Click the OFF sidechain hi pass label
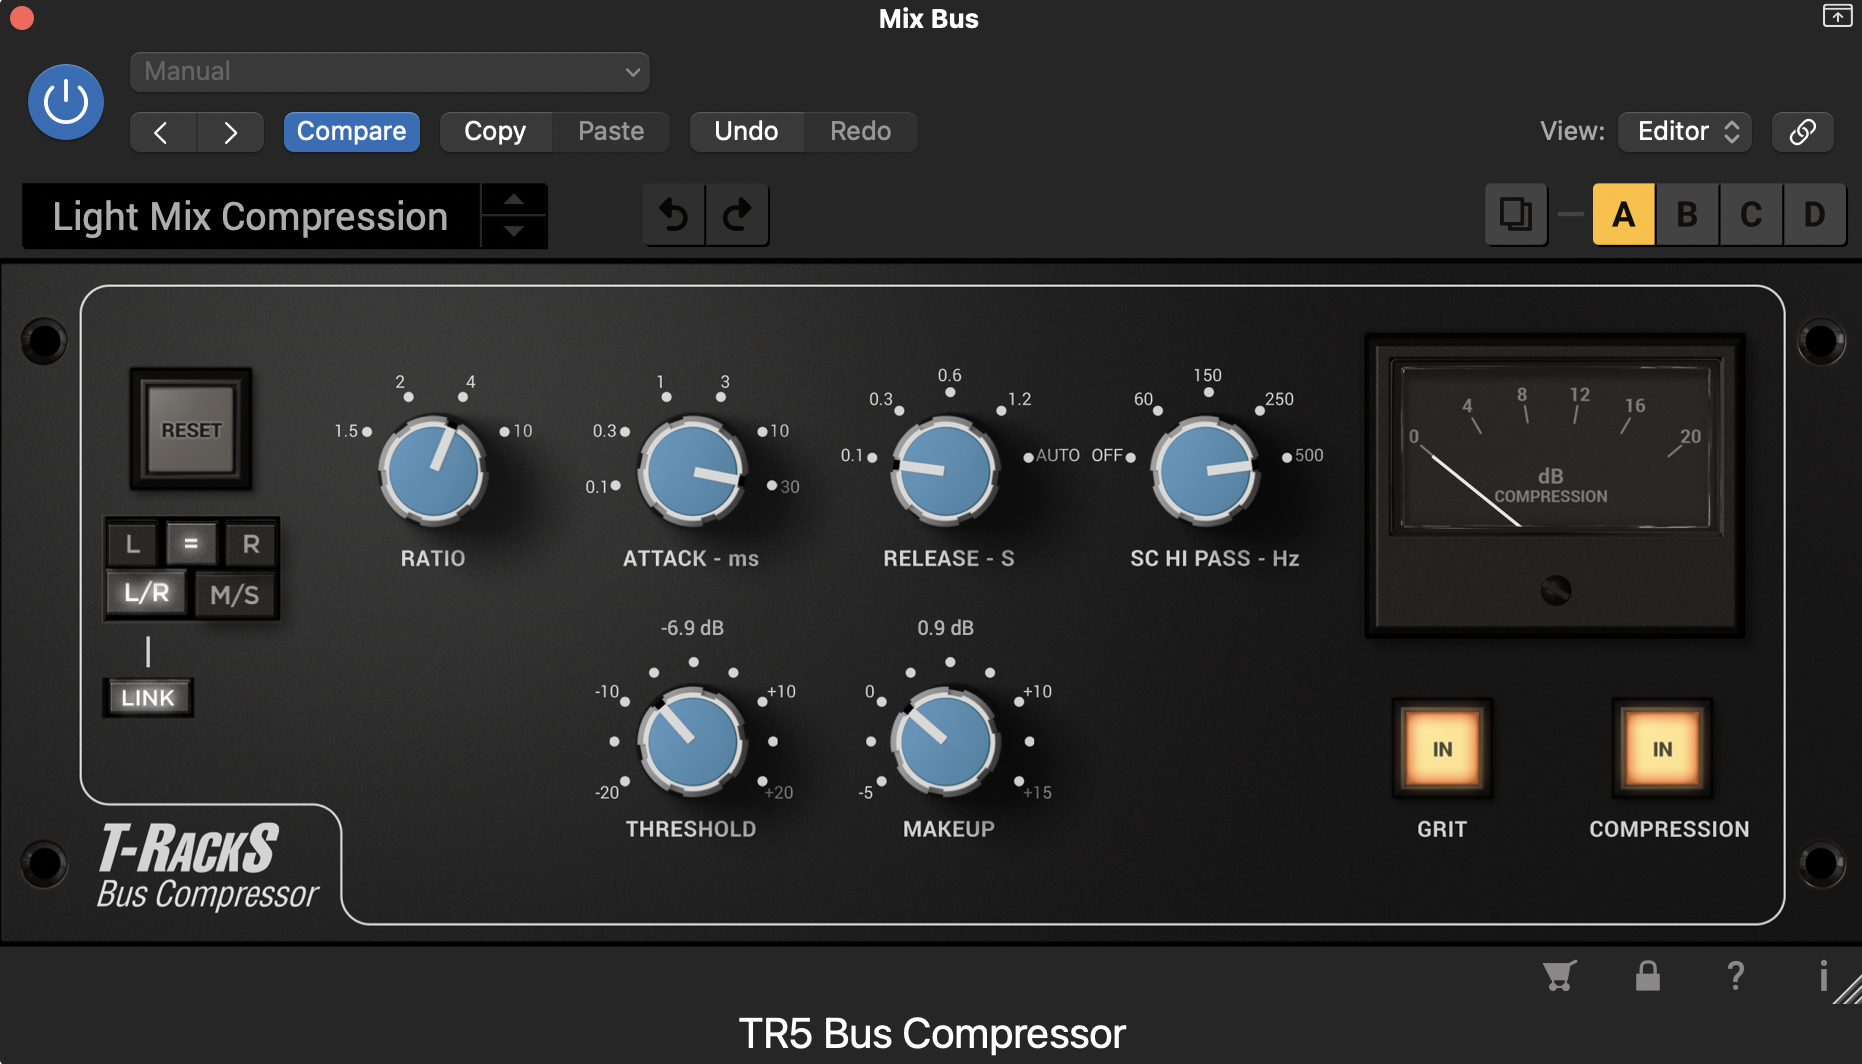The image size is (1862, 1064). coord(1107,455)
